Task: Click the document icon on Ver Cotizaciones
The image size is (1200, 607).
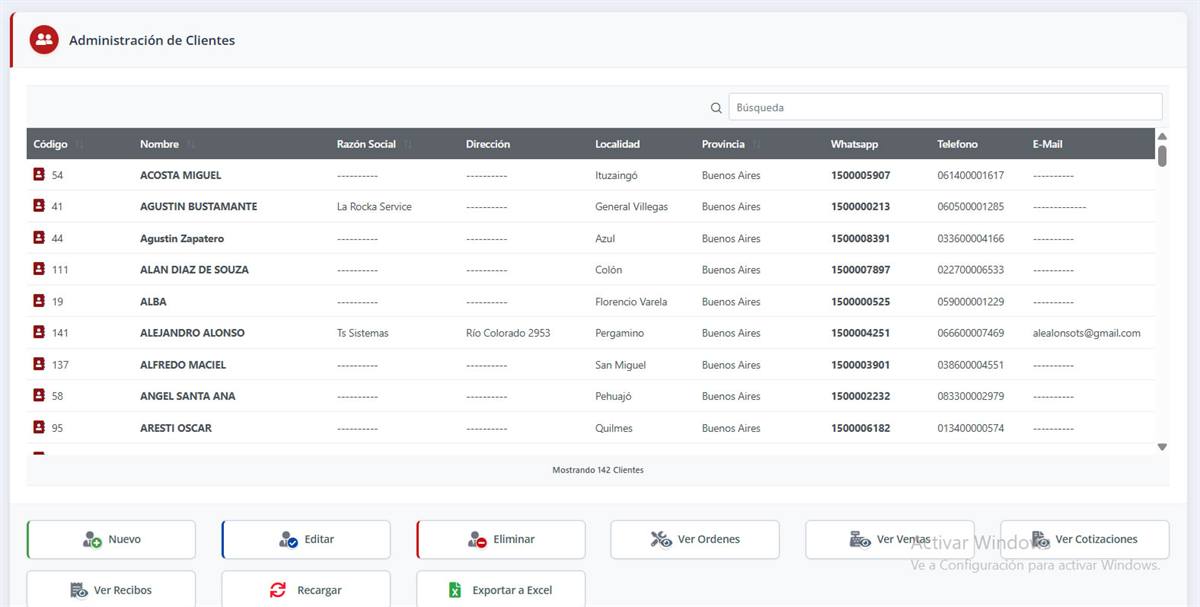Action: [x=1040, y=540]
